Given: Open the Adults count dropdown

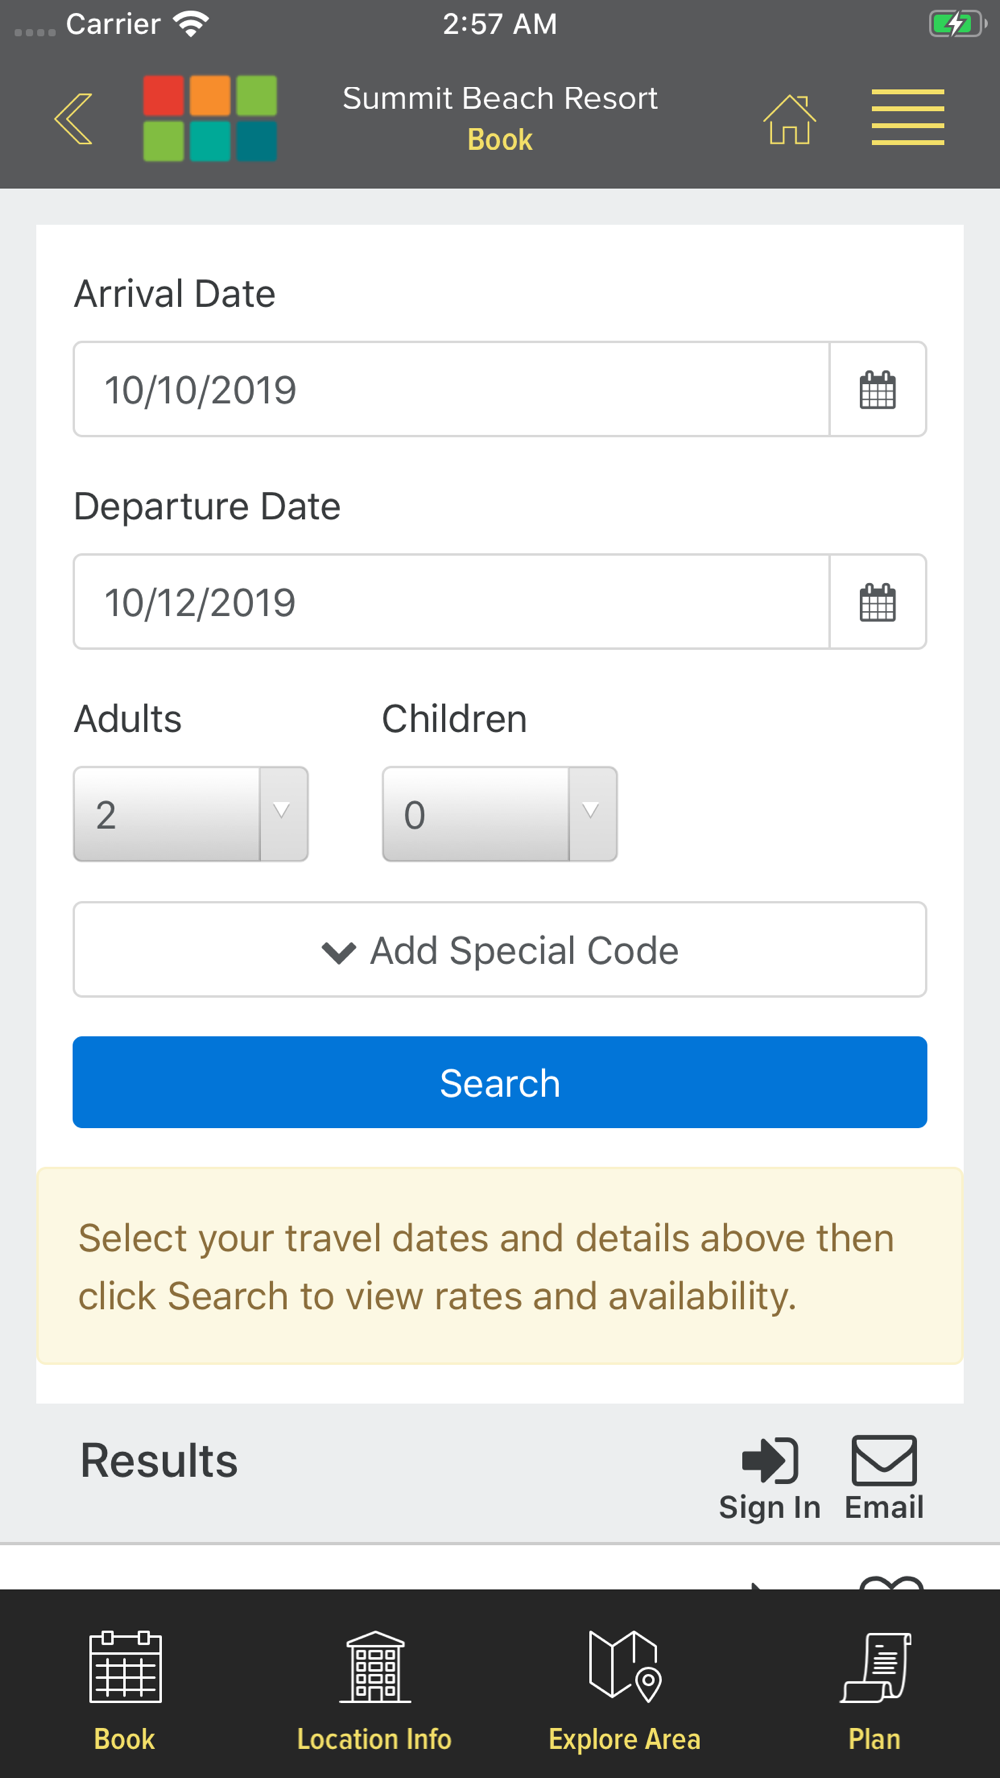Looking at the screenshot, I should (x=190, y=814).
